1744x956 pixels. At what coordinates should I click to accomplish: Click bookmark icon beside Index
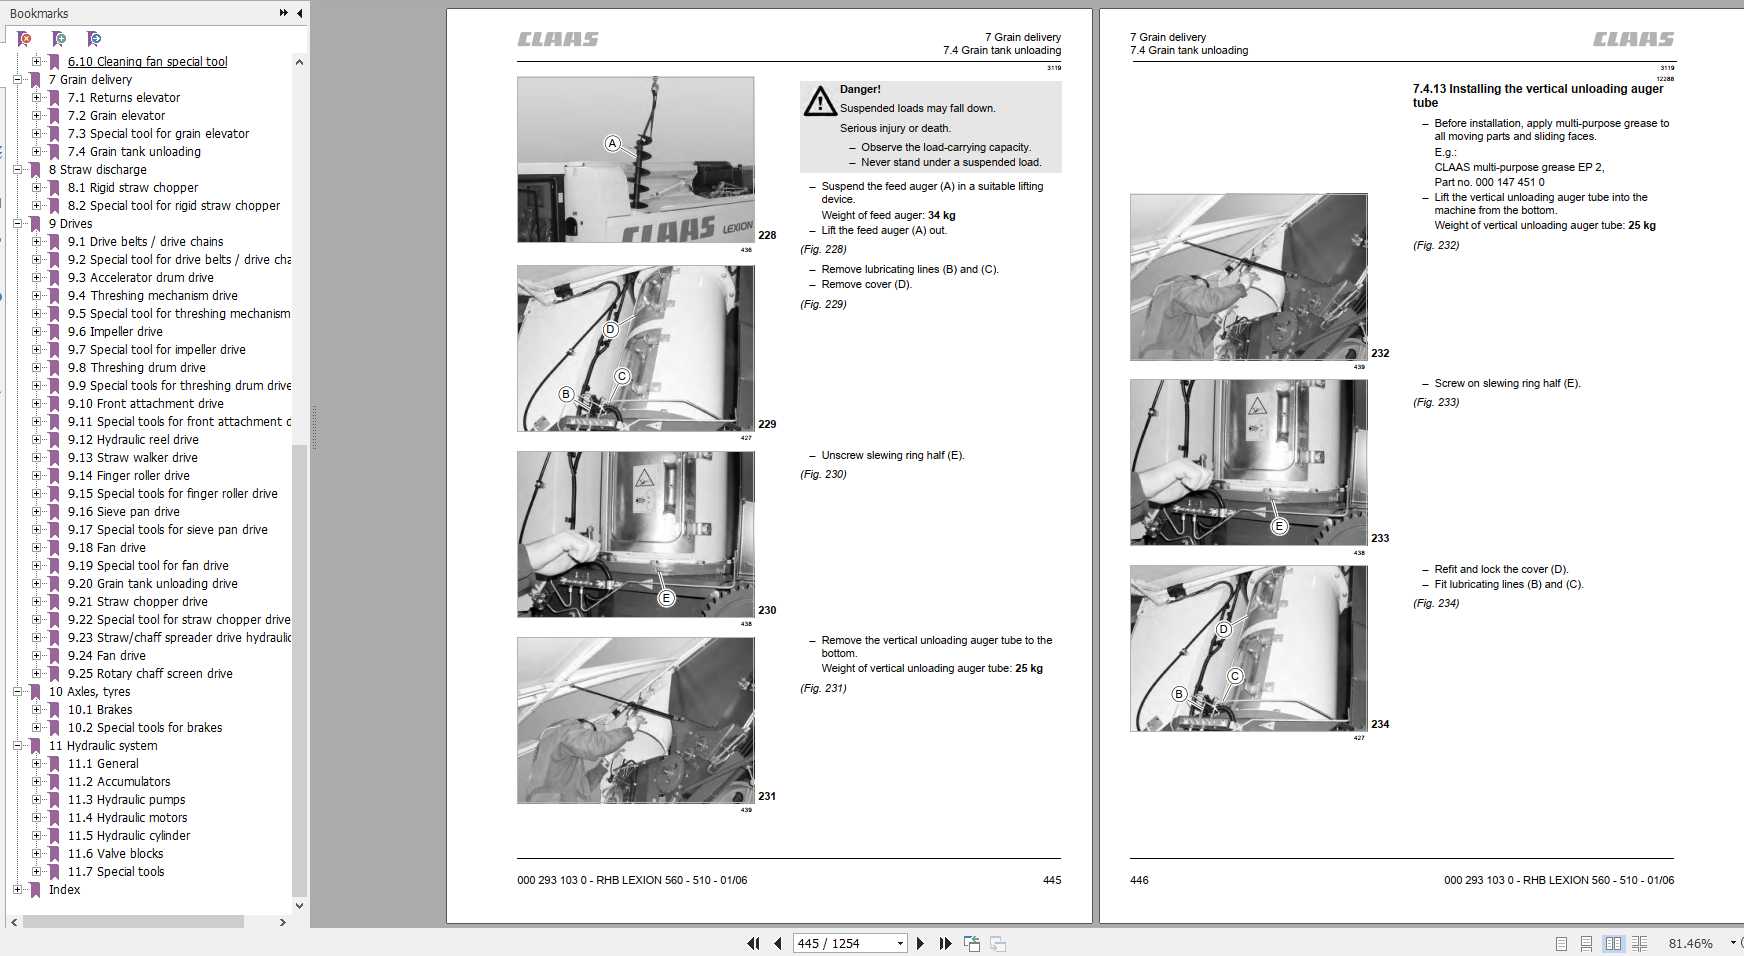tap(35, 890)
